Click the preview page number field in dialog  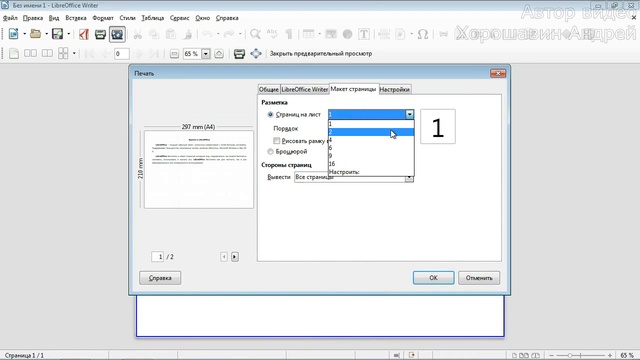tap(158, 257)
